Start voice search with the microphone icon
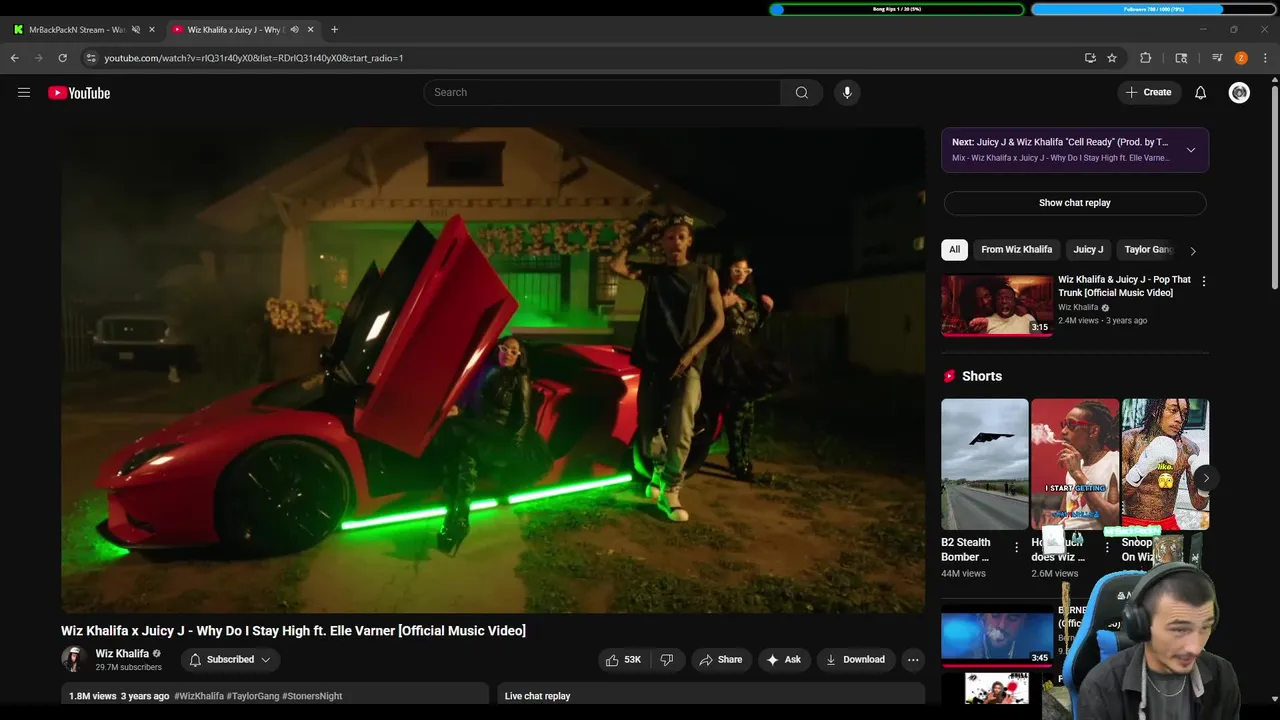 pyautogui.click(x=847, y=92)
